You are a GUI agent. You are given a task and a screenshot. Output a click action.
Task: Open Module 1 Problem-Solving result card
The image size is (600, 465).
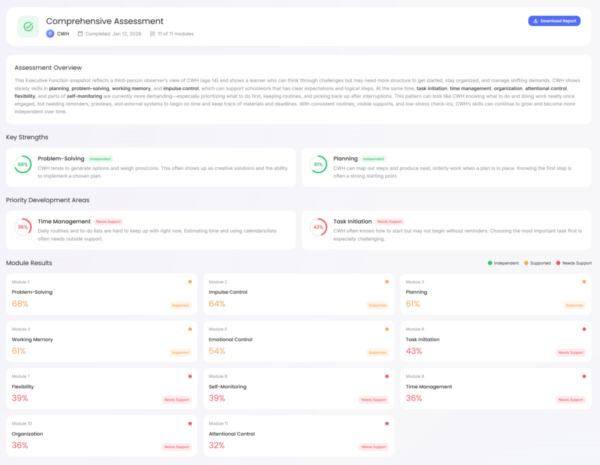pyautogui.click(x=100, y=295)
